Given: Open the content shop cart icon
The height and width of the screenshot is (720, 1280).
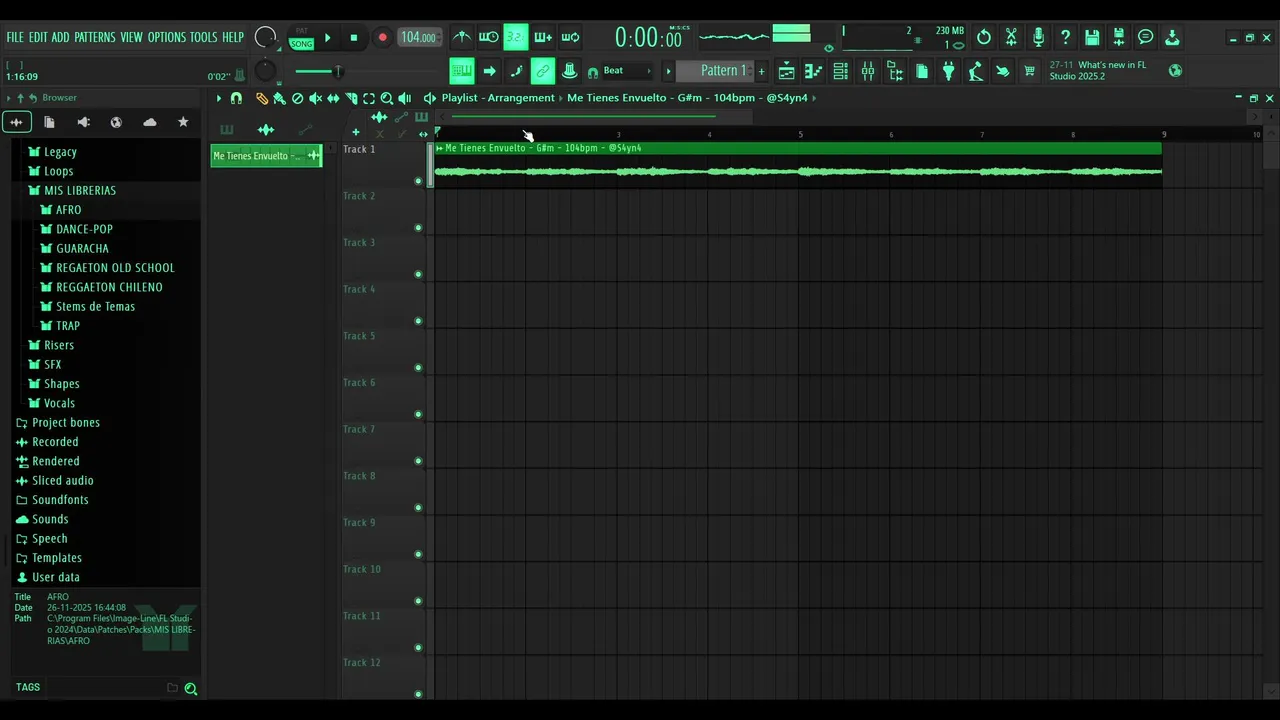Looking at the screenshot, I should pos(1030,71).
